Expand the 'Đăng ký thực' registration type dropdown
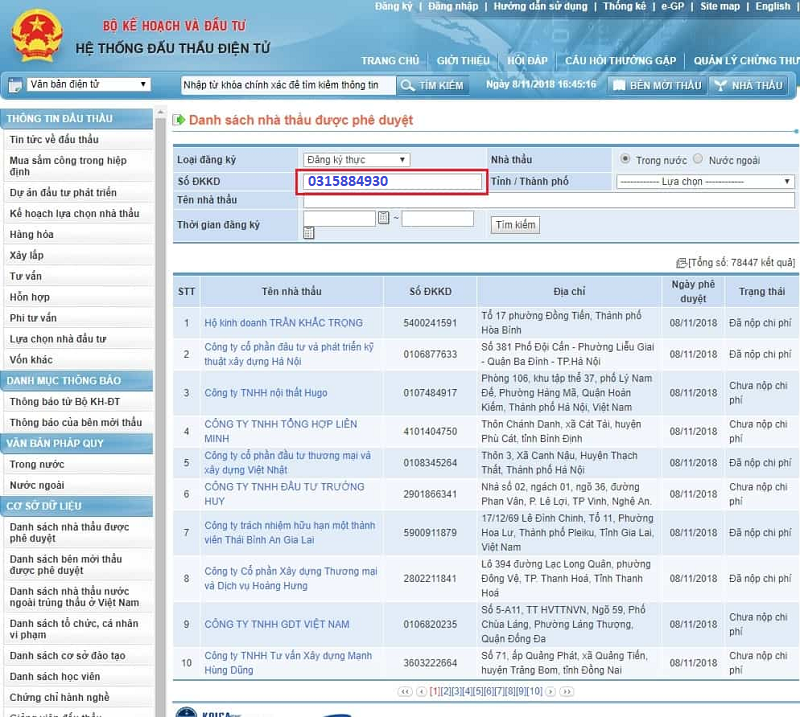Image resolution: width=800 pixels, height=717 pixels. coord(356,160)
